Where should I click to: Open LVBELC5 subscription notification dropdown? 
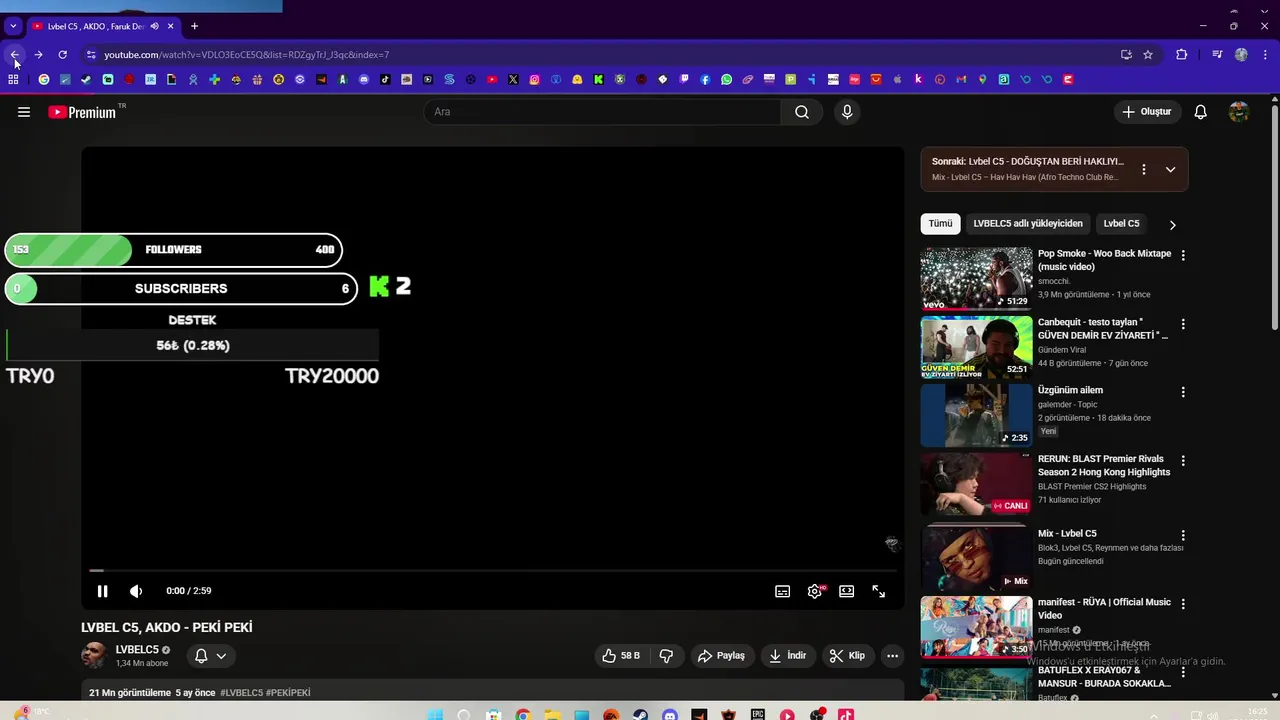211,656
